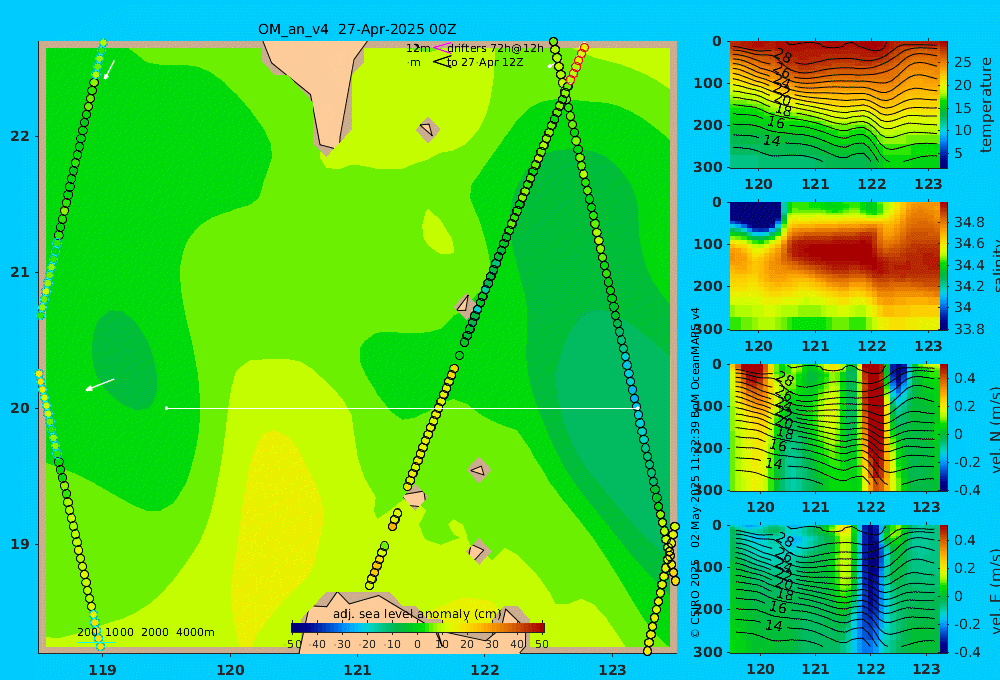The height and width of the screenshot is (680, 1000).
Task: Click longitude label '122' below the map
Action: click(485, 670)
